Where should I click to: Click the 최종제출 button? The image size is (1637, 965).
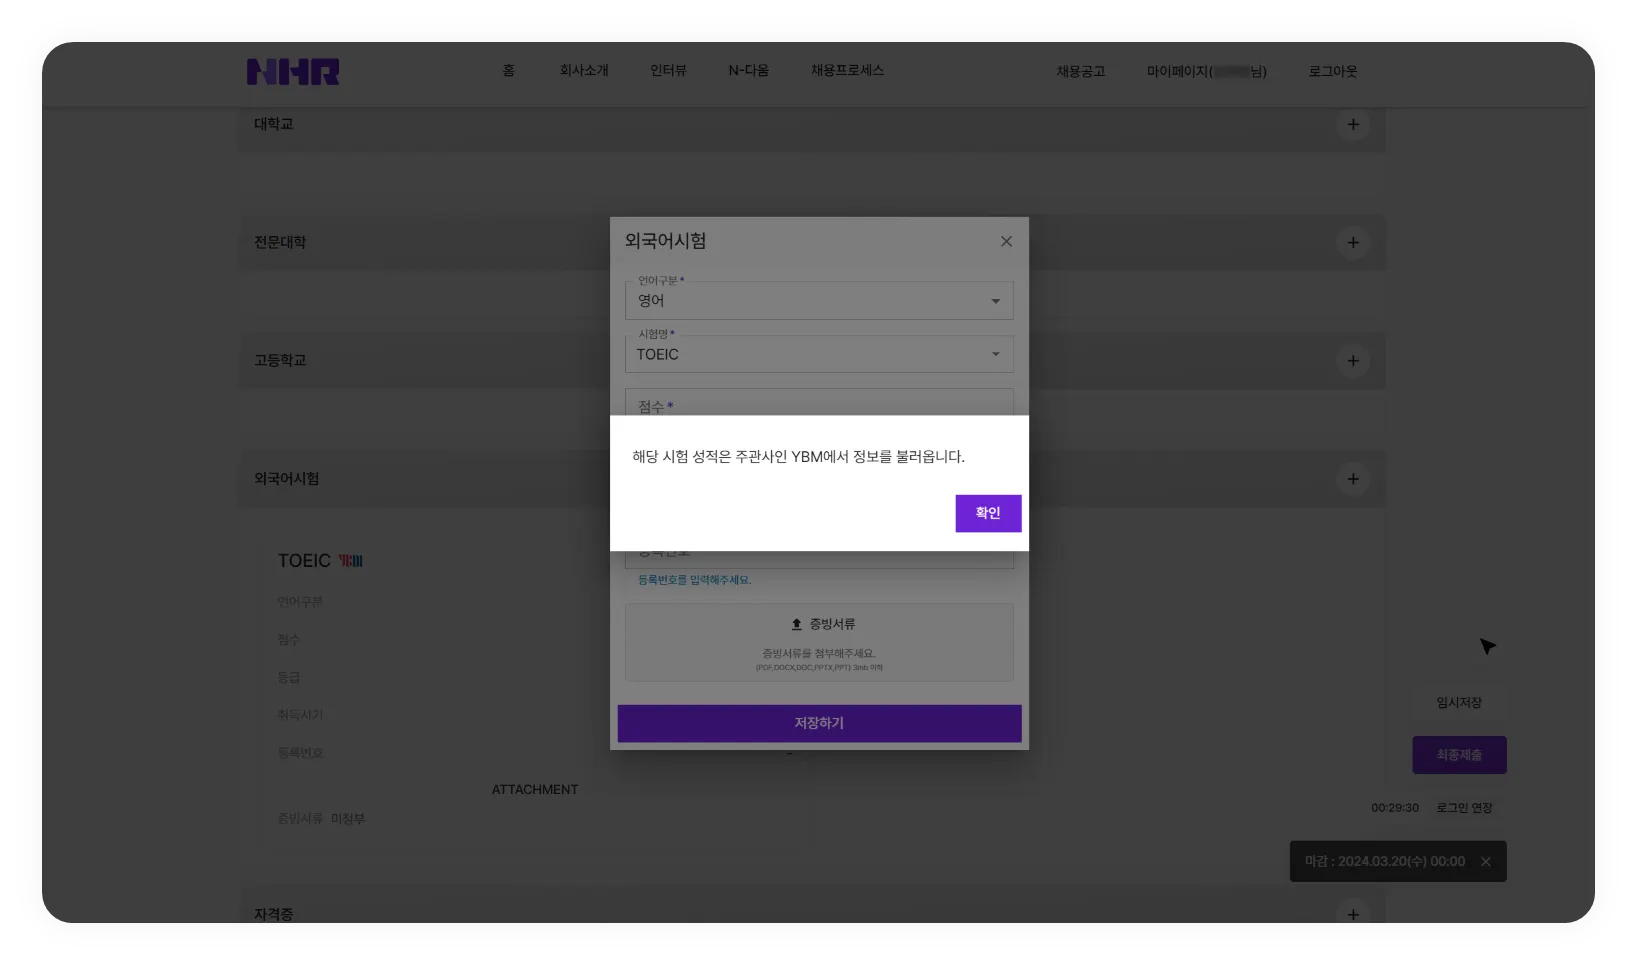tap(1459, 755)
